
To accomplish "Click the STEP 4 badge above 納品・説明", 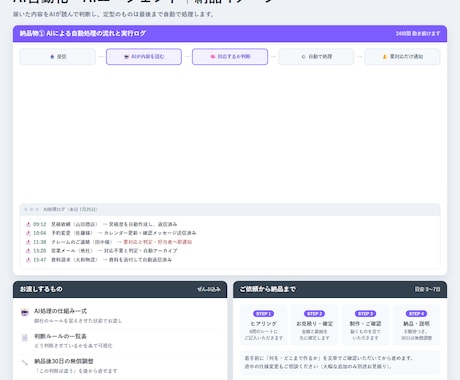I will [x=416, y=314].
